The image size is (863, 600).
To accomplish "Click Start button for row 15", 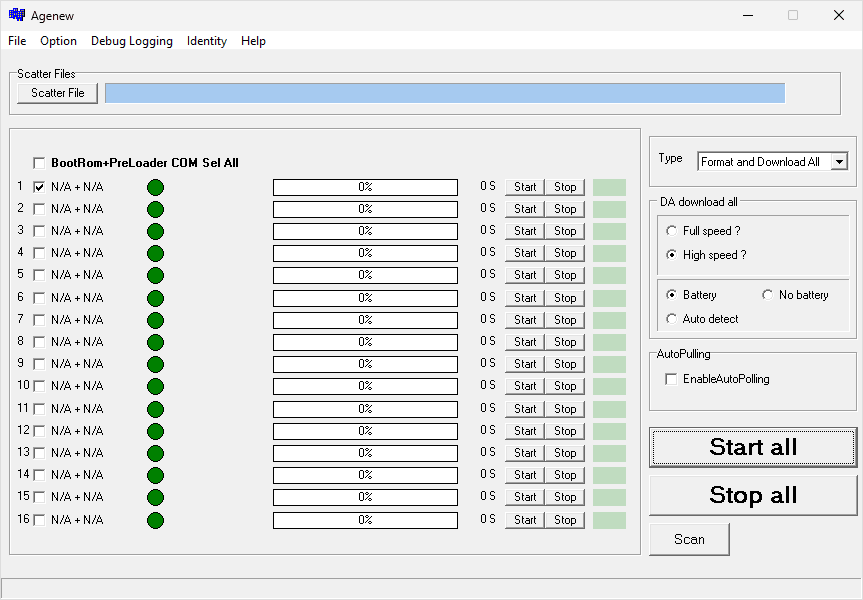I will [525, 497].
